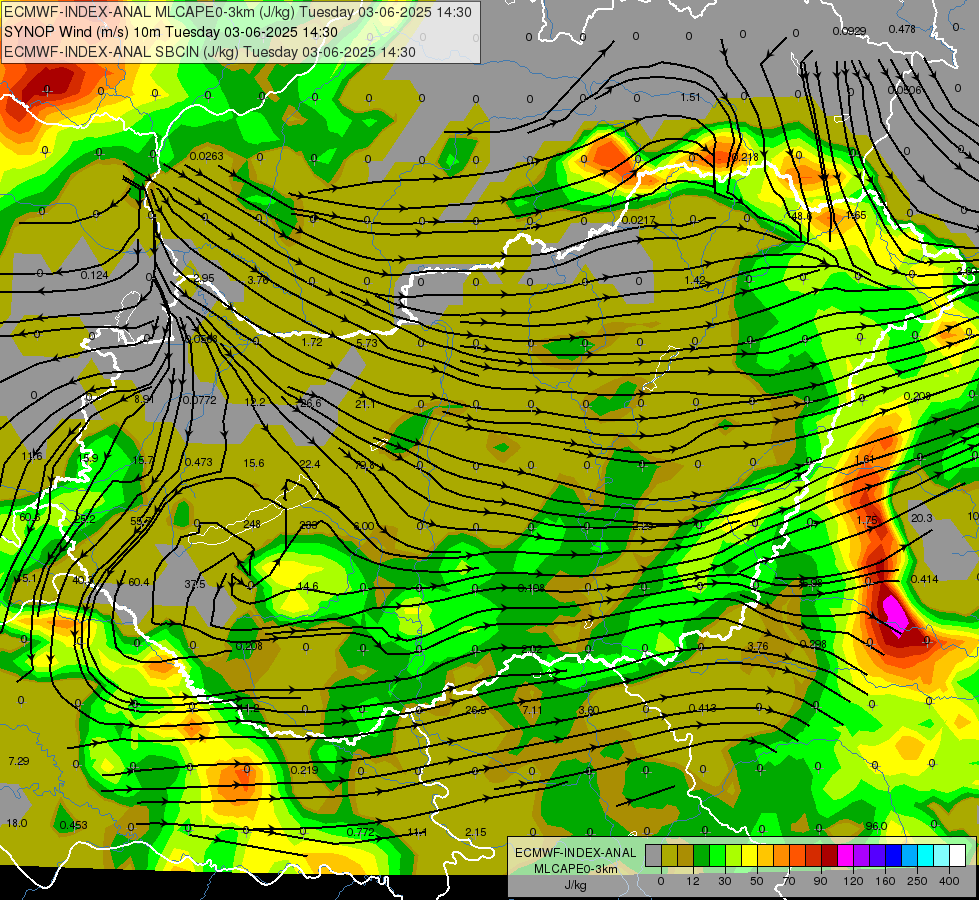This screenshot has height=900, width=979.
Task: Click the legend text MLCAPE0-3km
Action: tap(575, 869)
